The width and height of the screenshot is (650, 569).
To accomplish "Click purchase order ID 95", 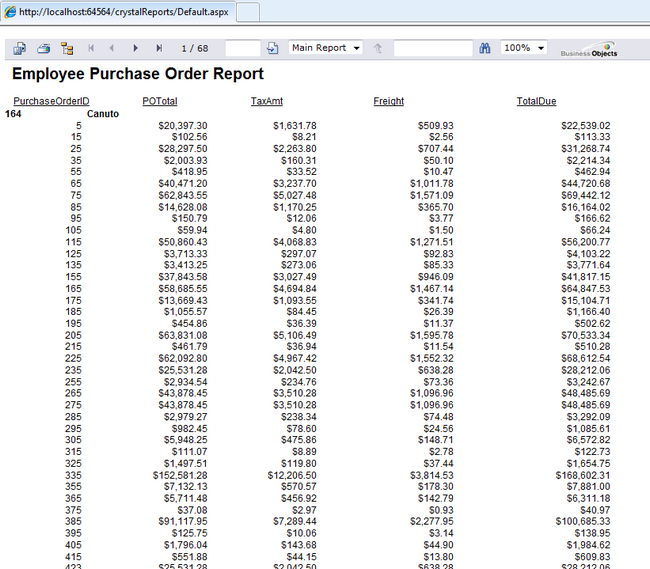I will [x=76, y=218].
